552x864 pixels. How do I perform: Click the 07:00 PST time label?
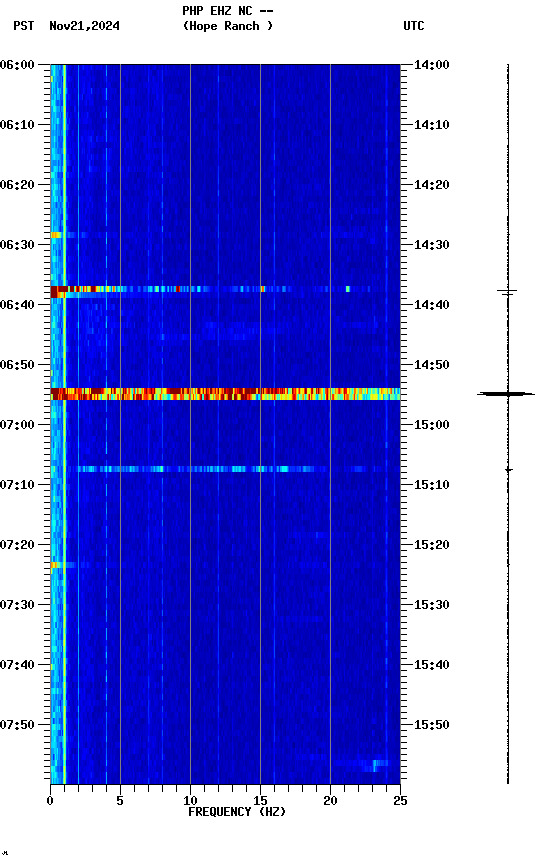pyautogui.click(x=17, y=425)
